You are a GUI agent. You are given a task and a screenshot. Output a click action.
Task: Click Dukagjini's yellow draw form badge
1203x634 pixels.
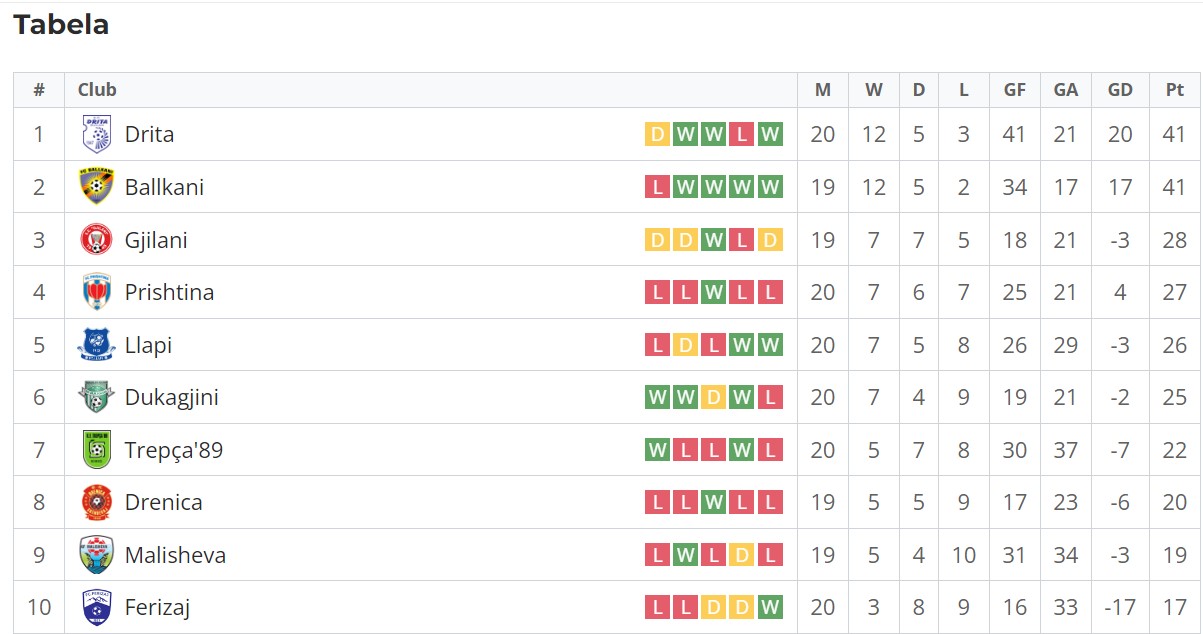pyautogui.click(x=713, y=397)
